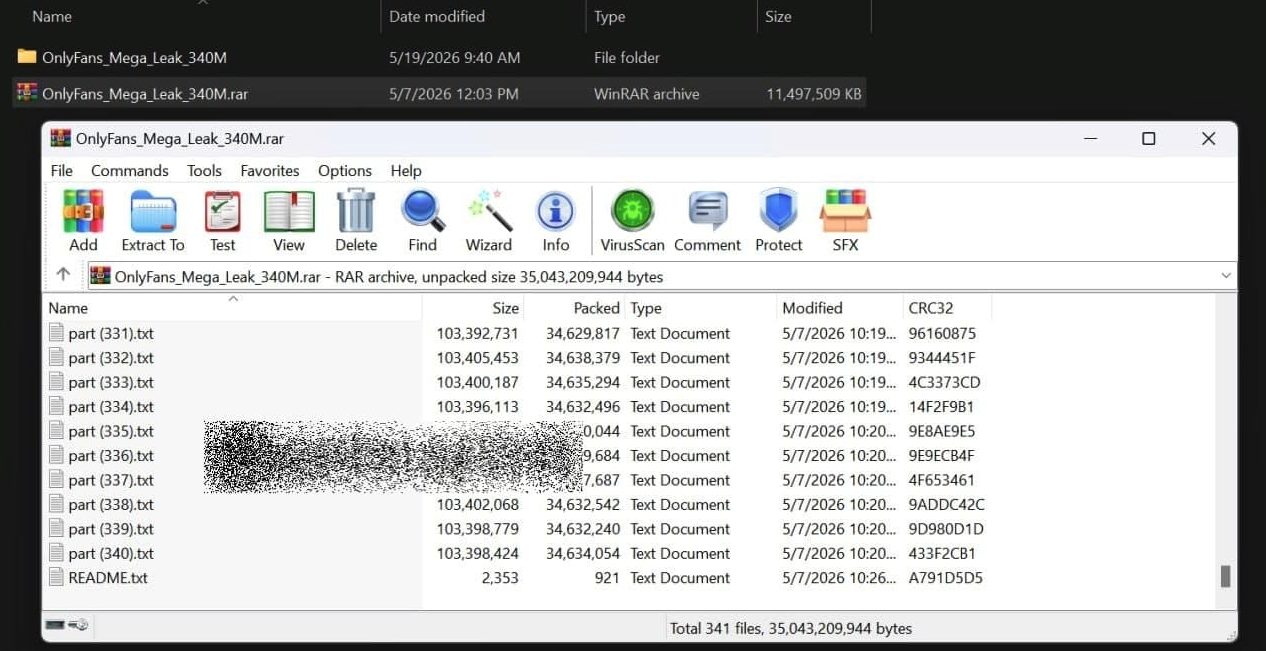Open the Help menu

pos(406,171)
